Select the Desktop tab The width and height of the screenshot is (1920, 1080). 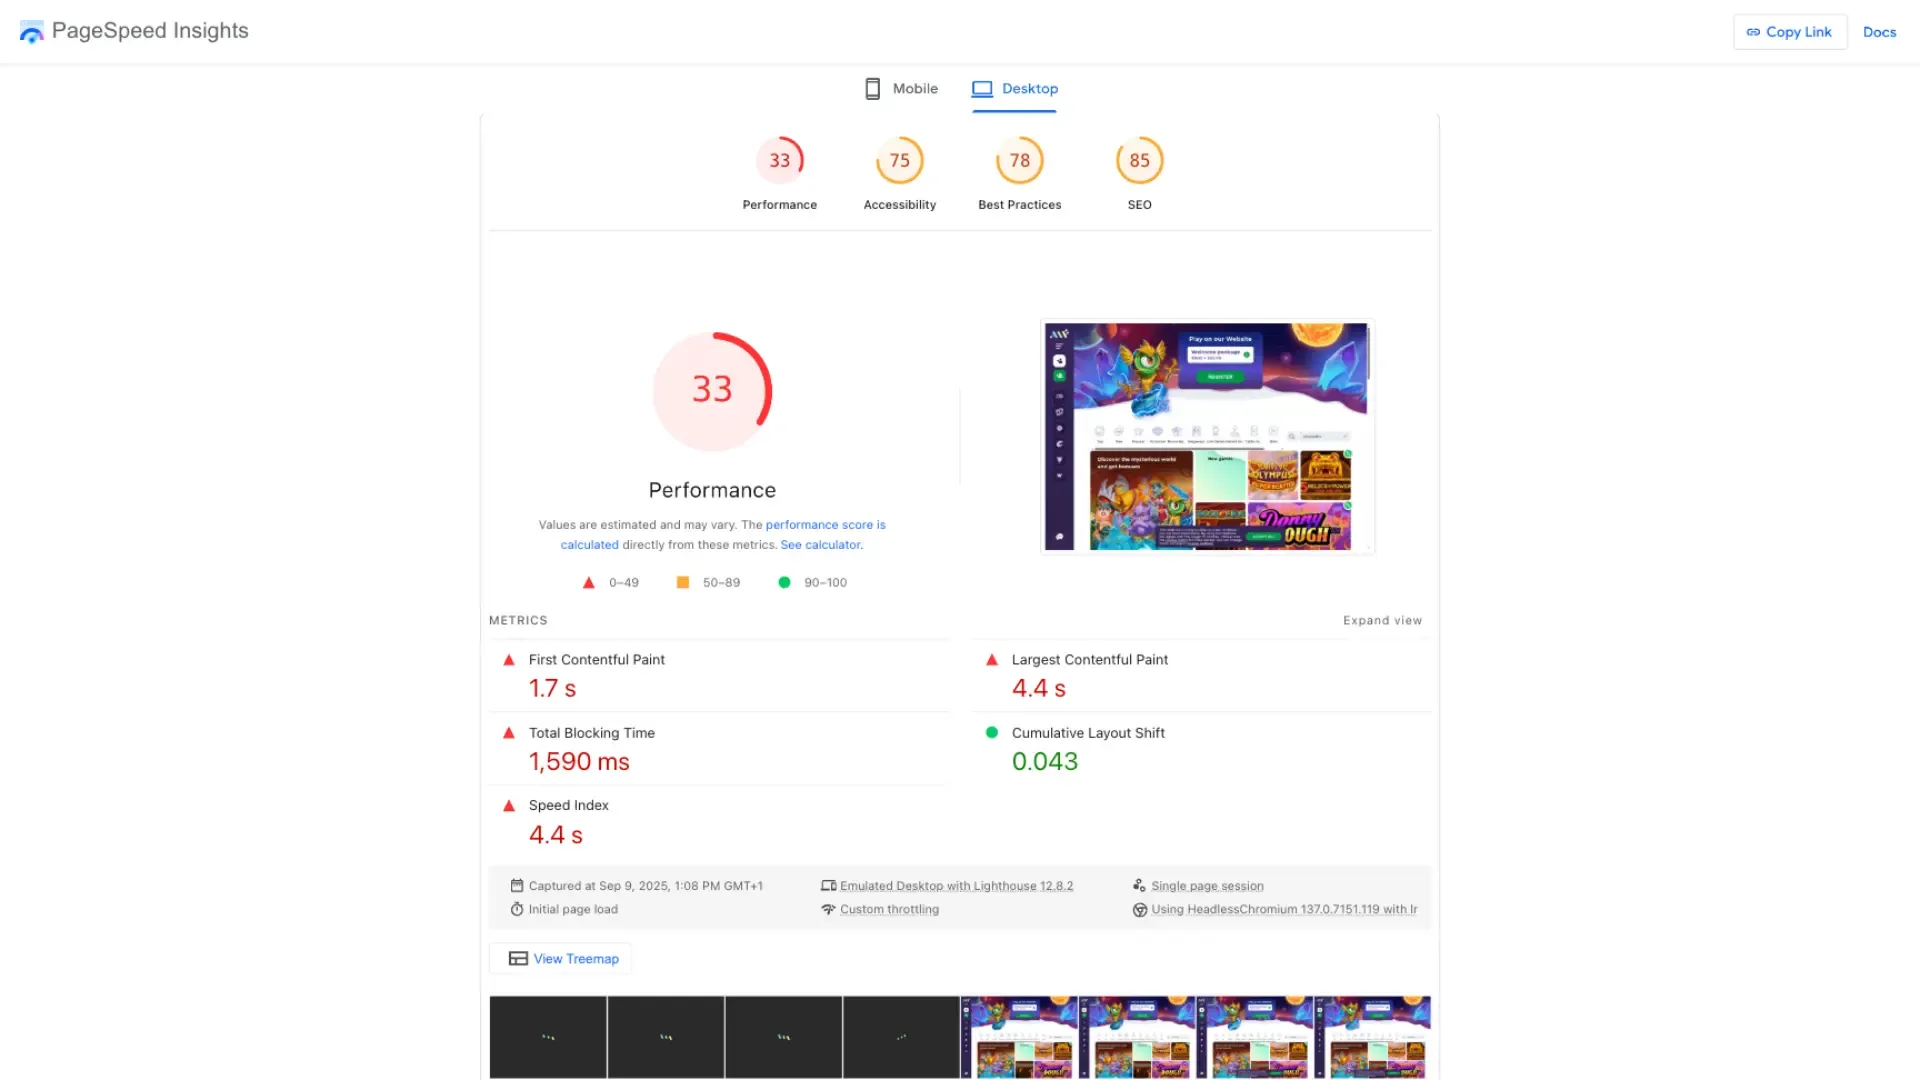click(1015, 89)
